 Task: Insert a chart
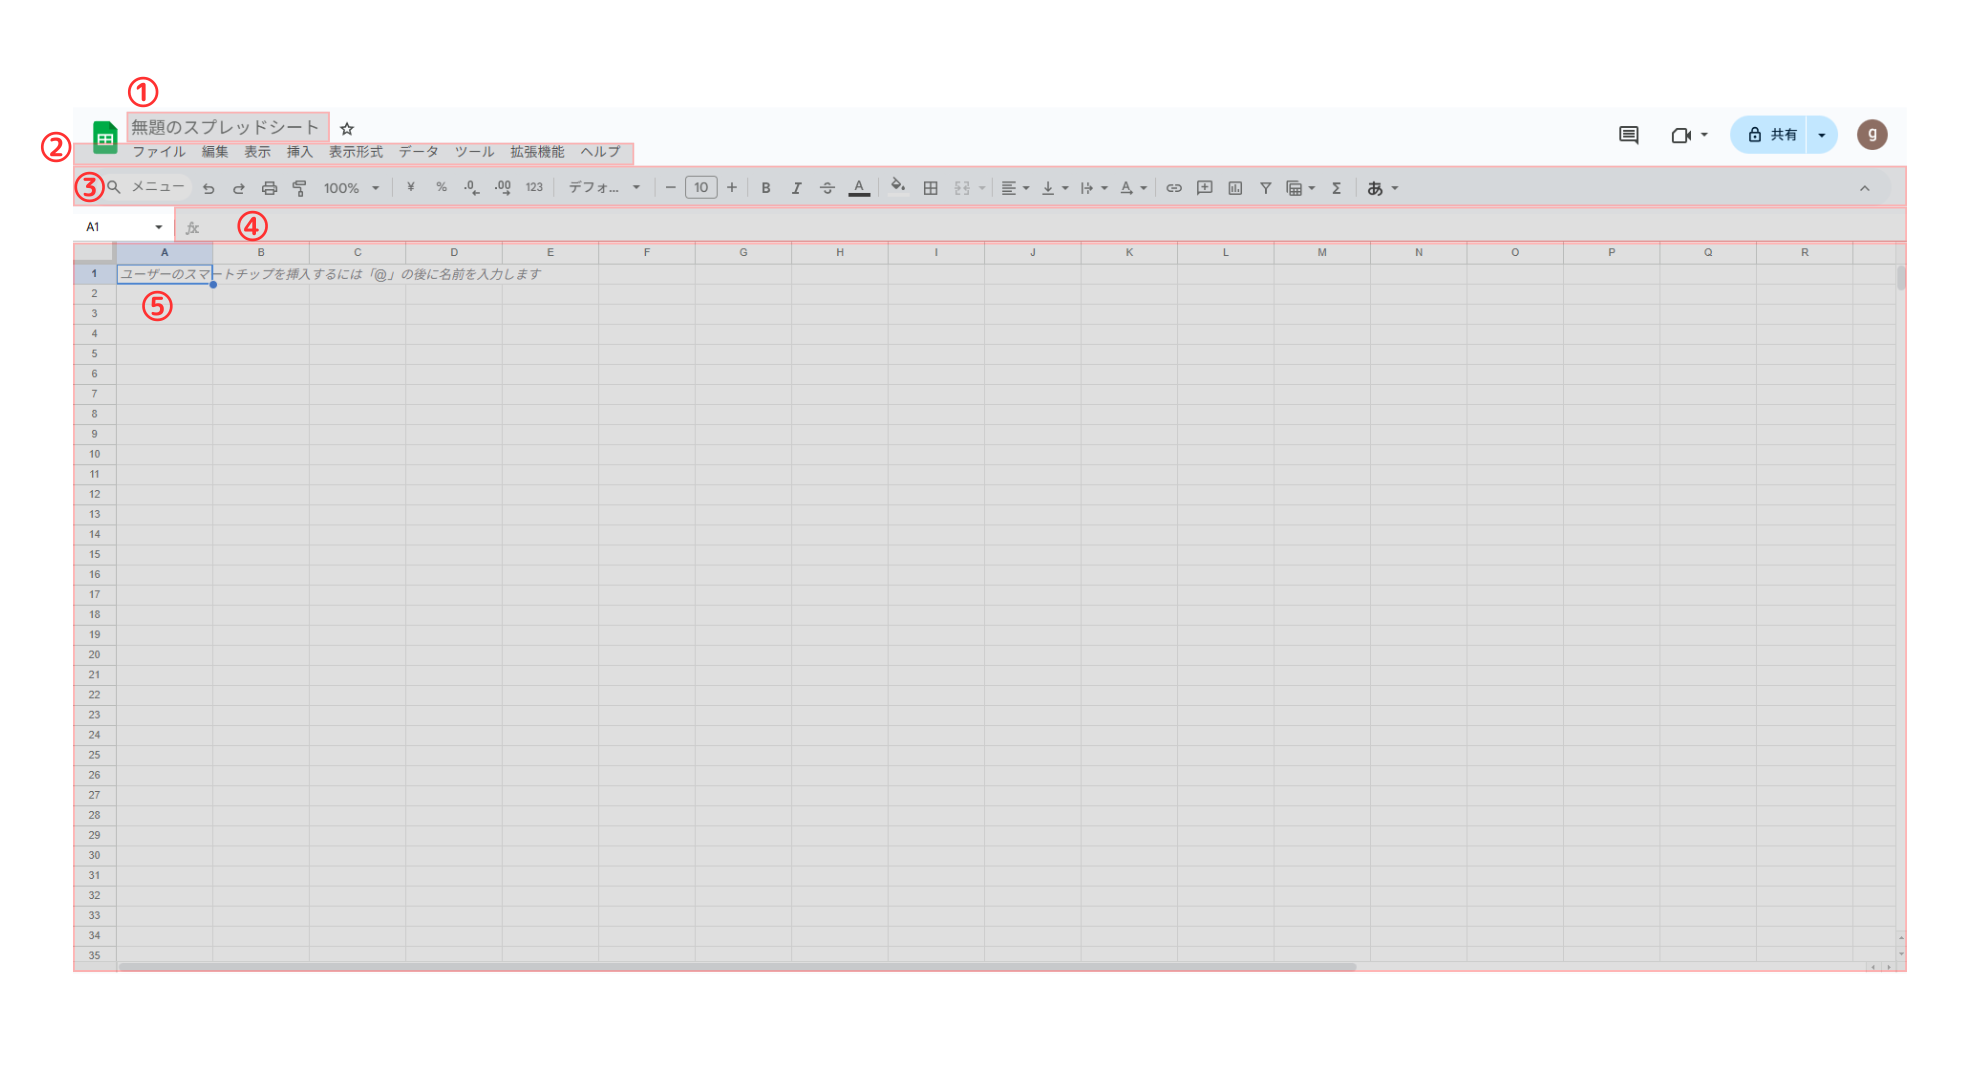pyautogui.click(x=1235, y=188)
